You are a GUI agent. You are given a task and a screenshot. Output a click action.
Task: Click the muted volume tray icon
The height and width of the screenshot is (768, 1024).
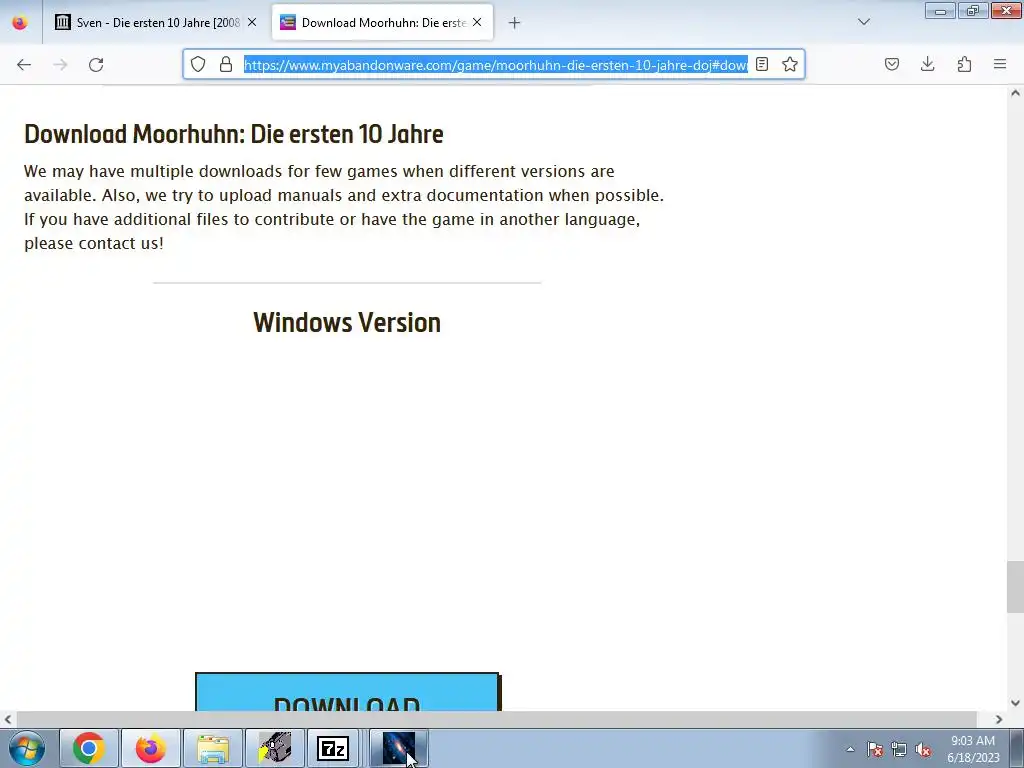pyautogui.click(x=923, y=749)
